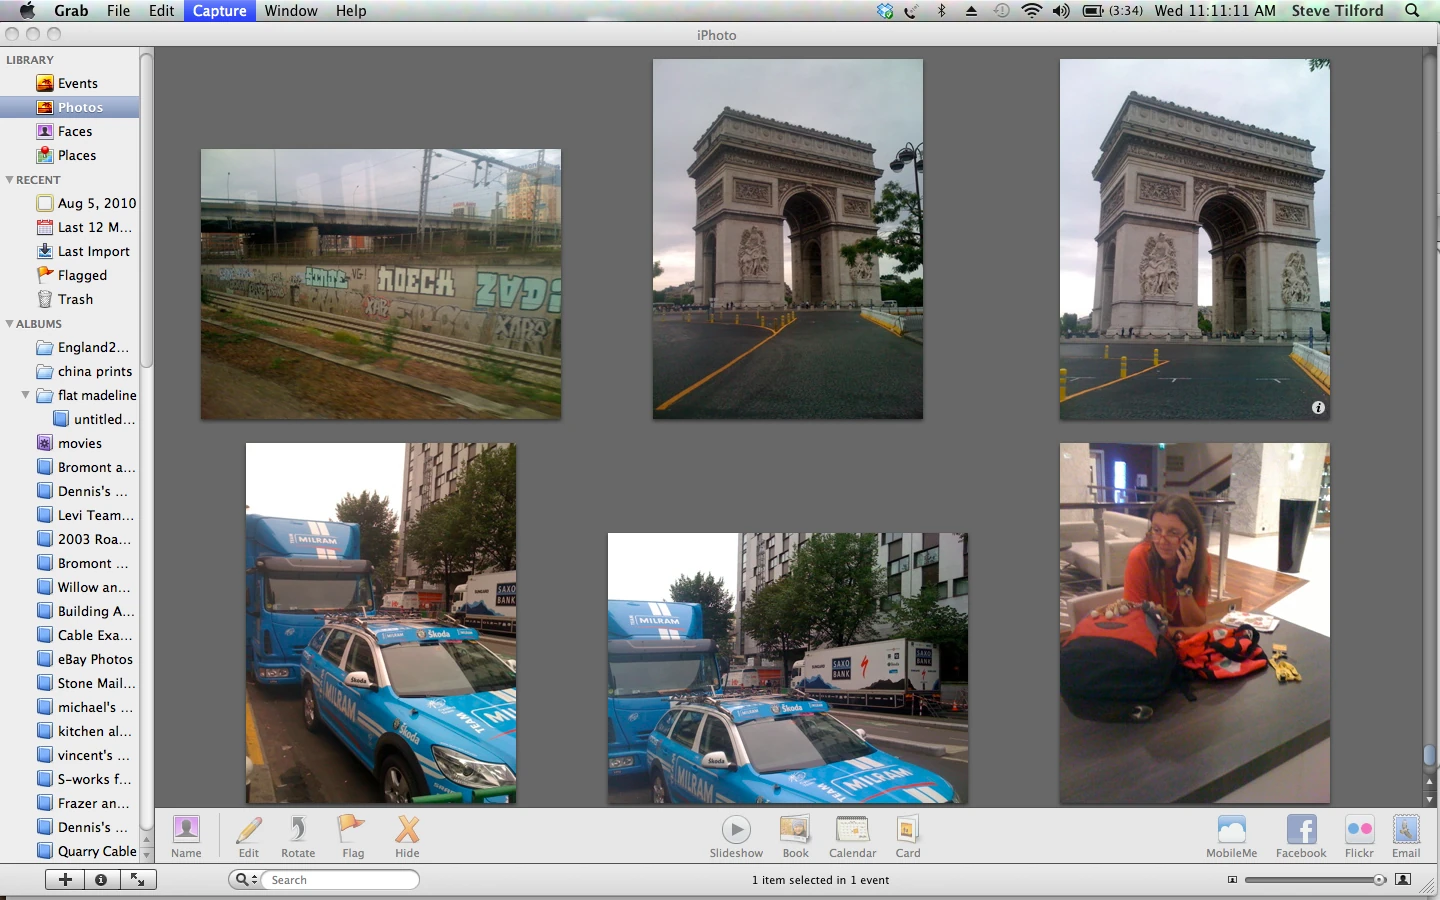Open the Edit tool for the selected photo
Image resolution: width=1440 pixels, height=900 pixels.
pyautogui.click(x=248, y=836)
